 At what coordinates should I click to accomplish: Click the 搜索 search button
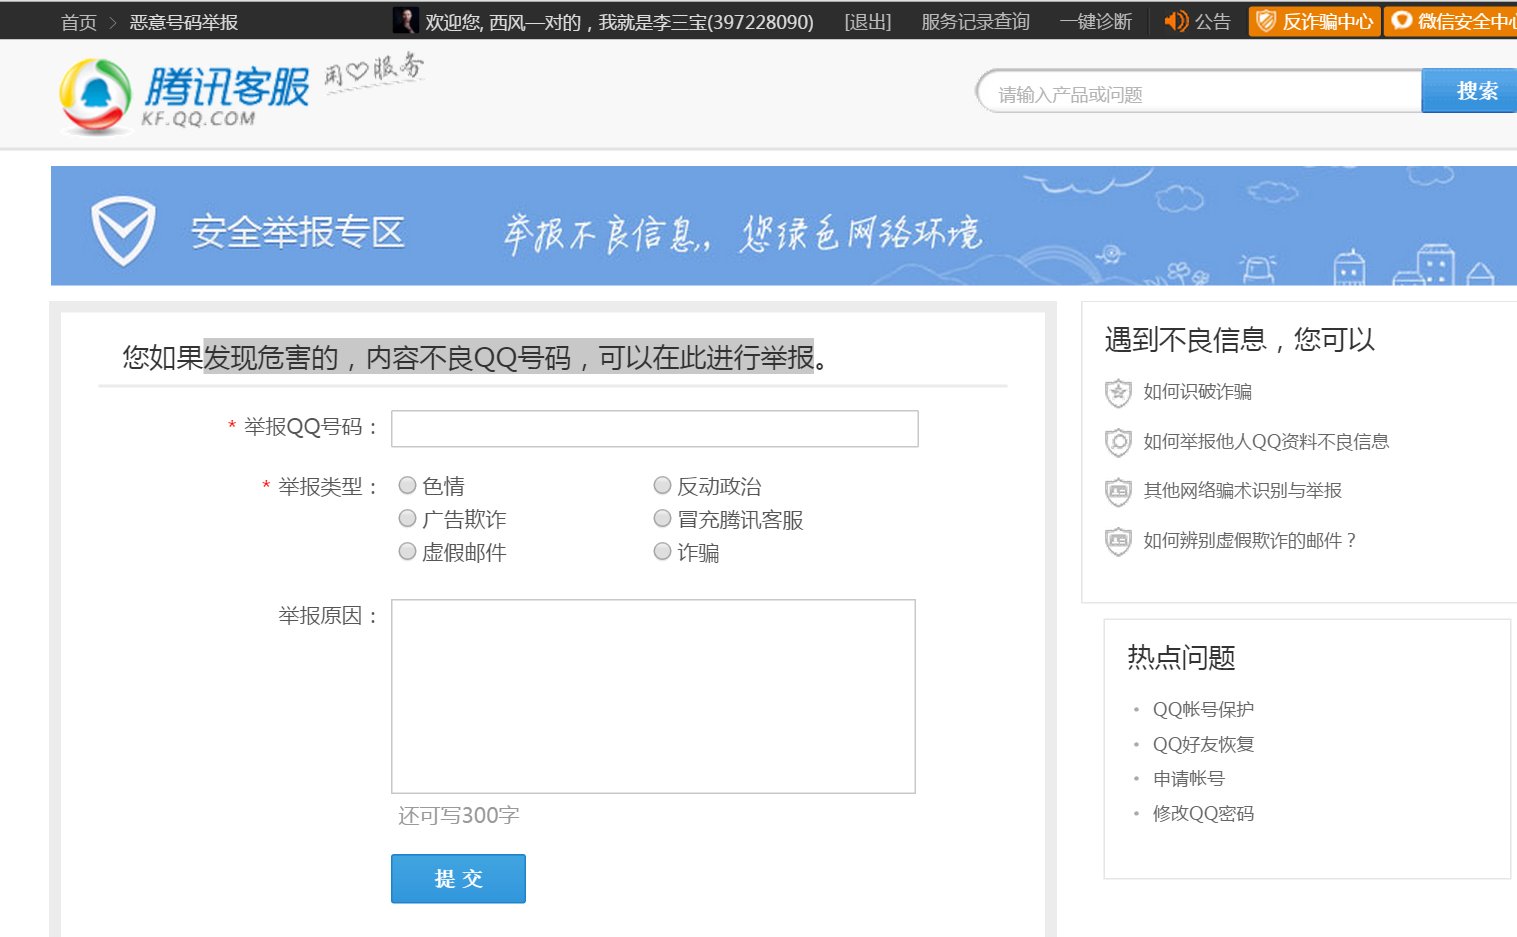pyautogui.click(x=1476, y=90)
